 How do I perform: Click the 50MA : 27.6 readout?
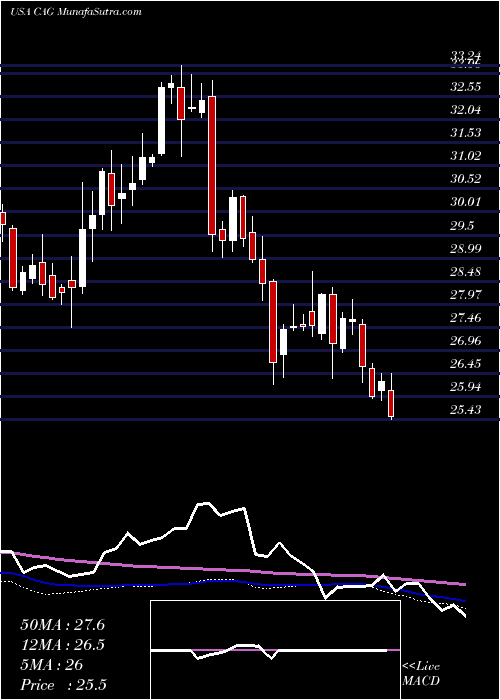[x=62, y=625]
